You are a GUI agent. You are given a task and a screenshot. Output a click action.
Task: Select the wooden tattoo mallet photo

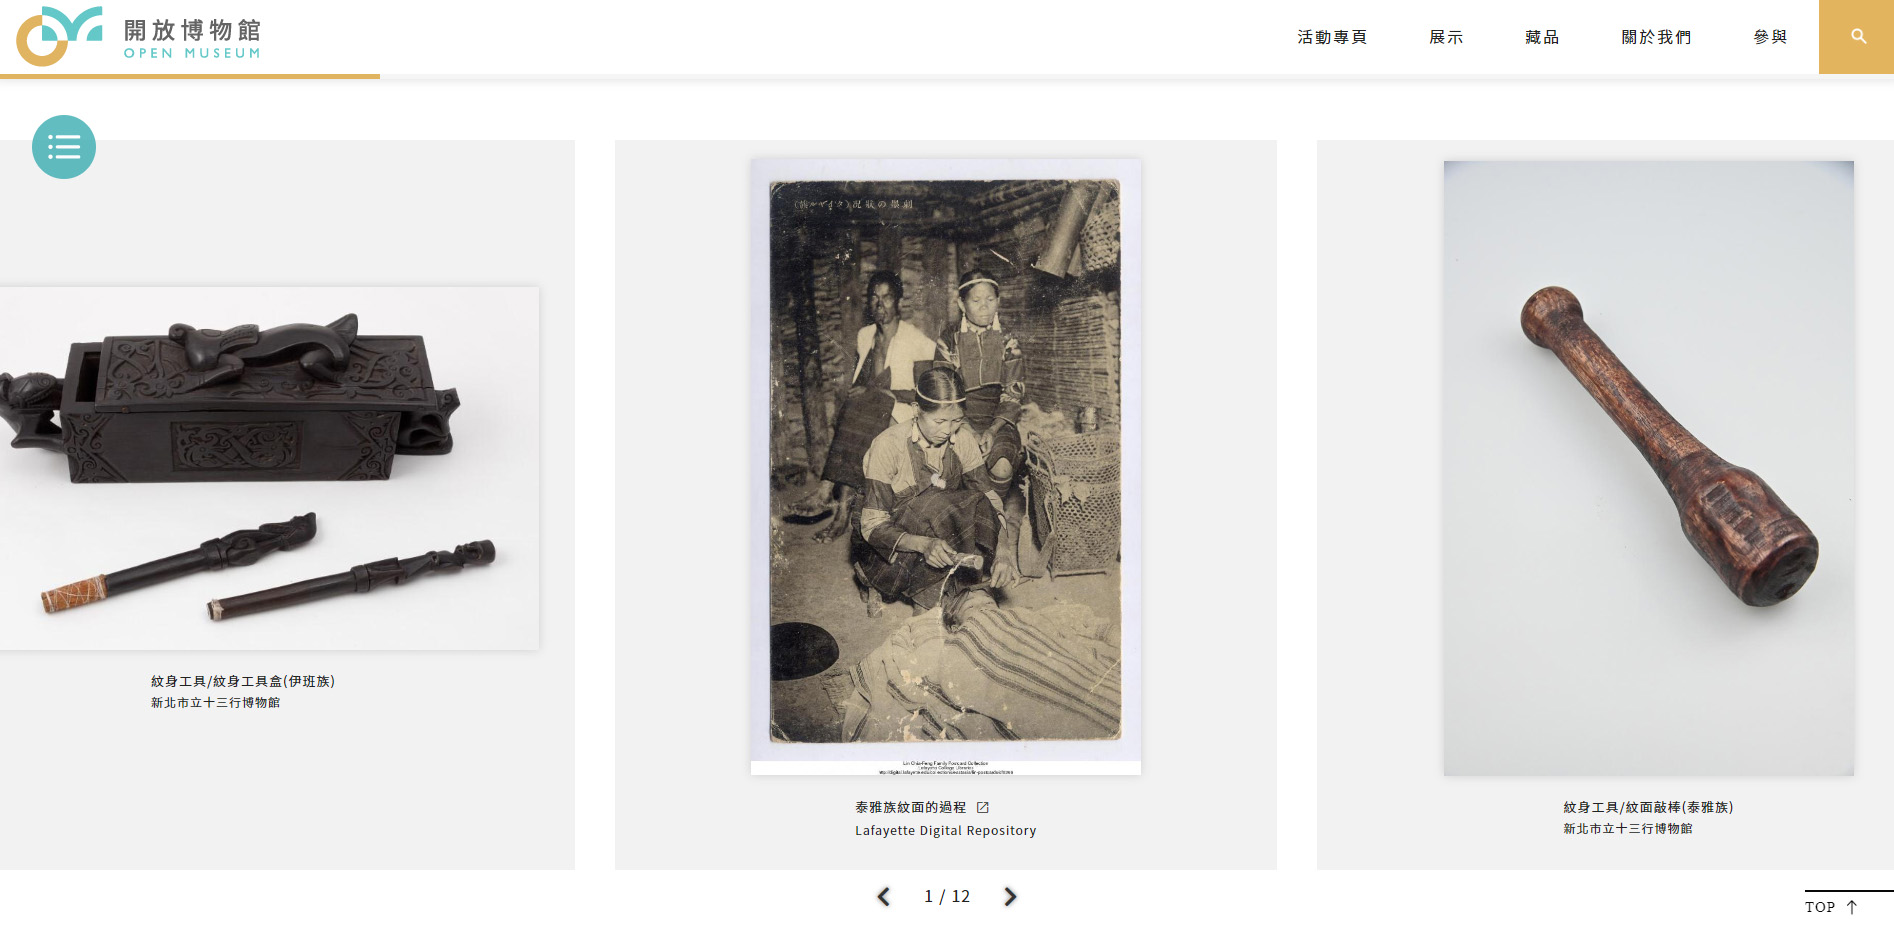click(x=1648, y=468)
